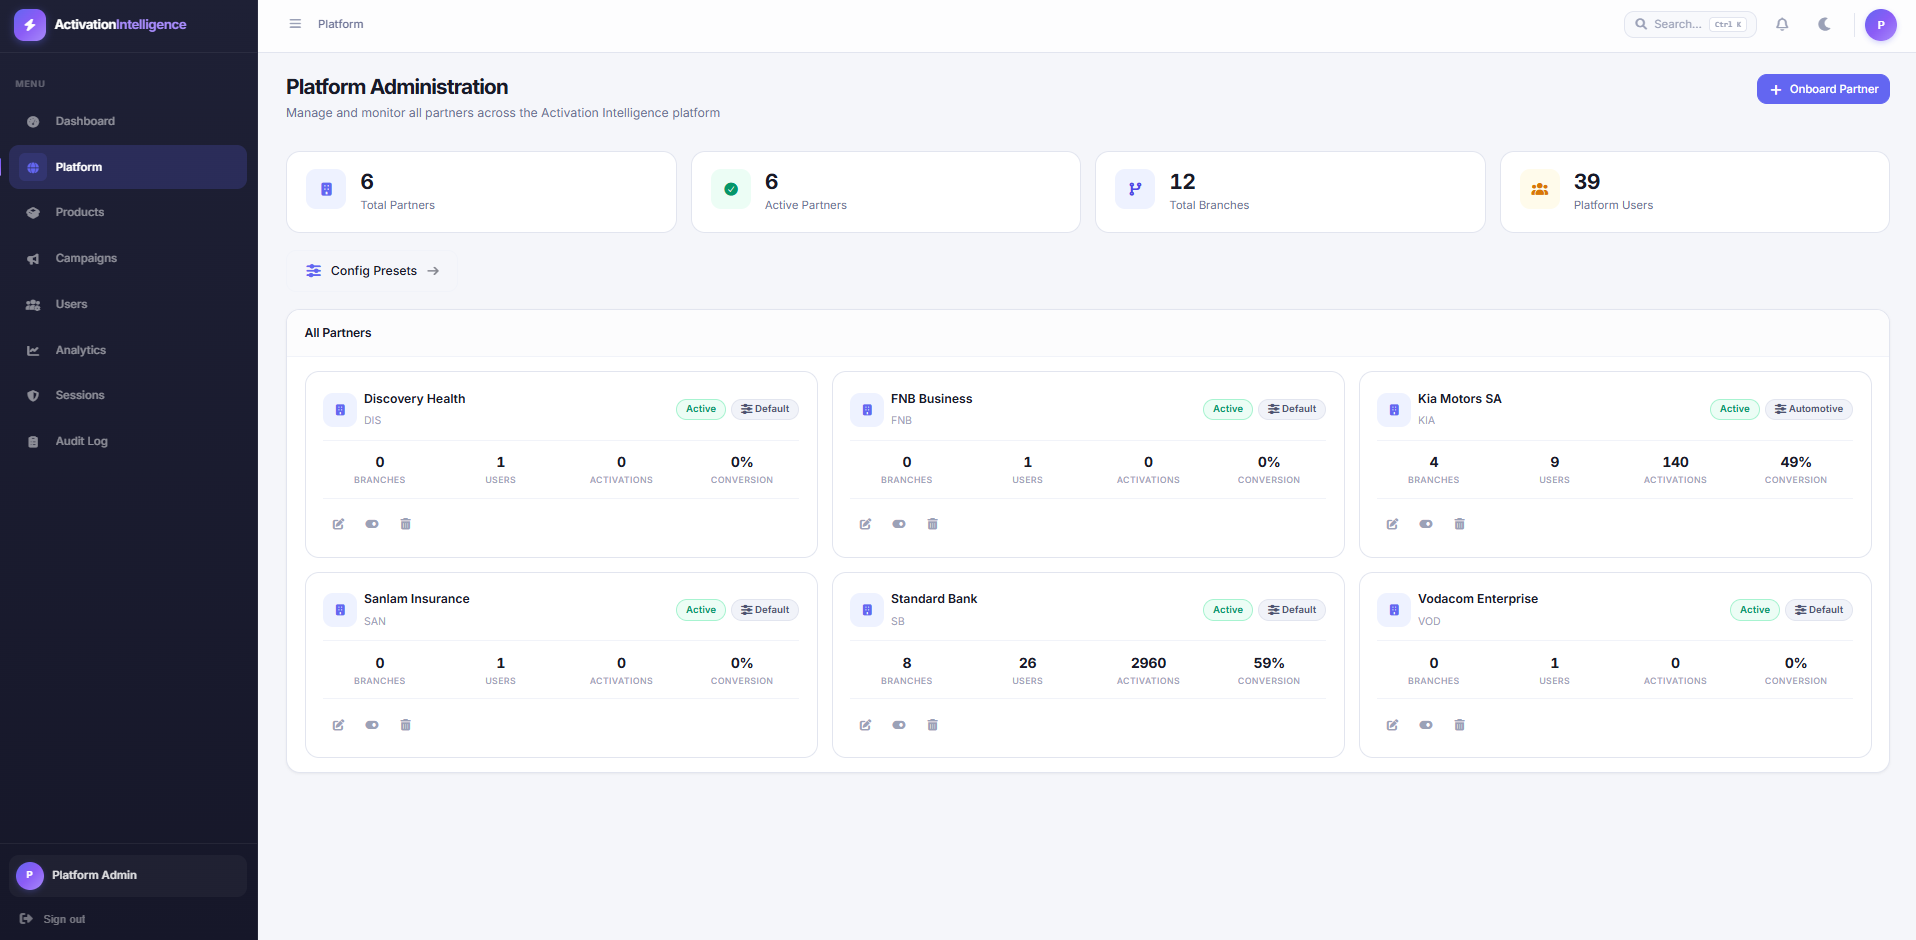The image size is (1916, 940).
Task: Click the Platform breadcrumb text
Action: click(x=341, y=24)
